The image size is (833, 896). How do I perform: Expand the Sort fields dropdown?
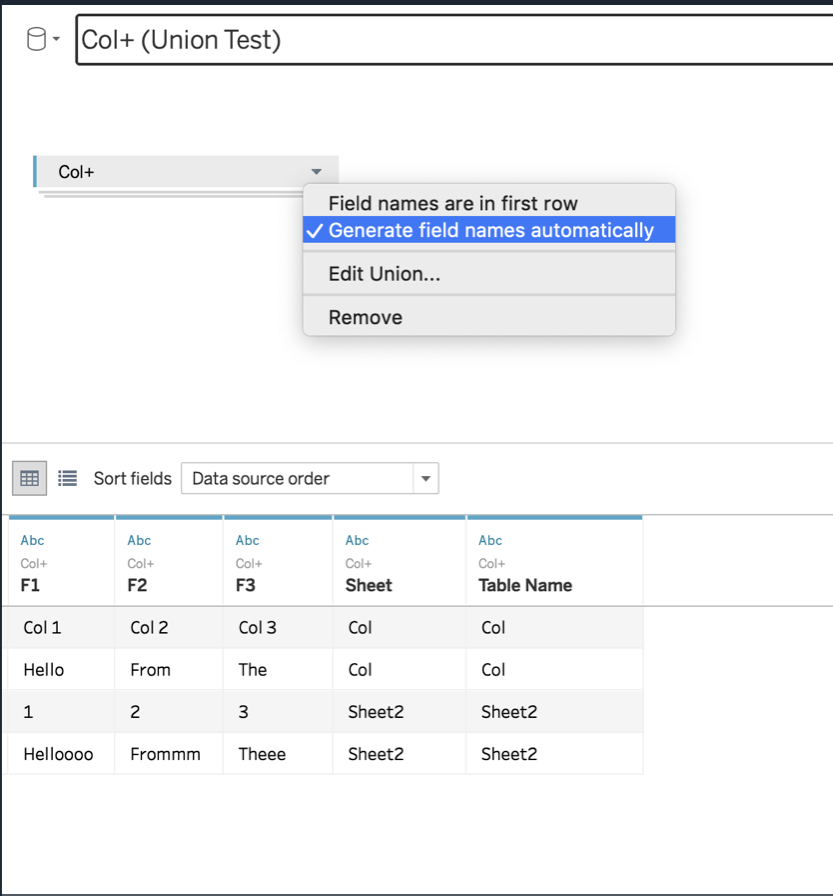click(426, 478)
